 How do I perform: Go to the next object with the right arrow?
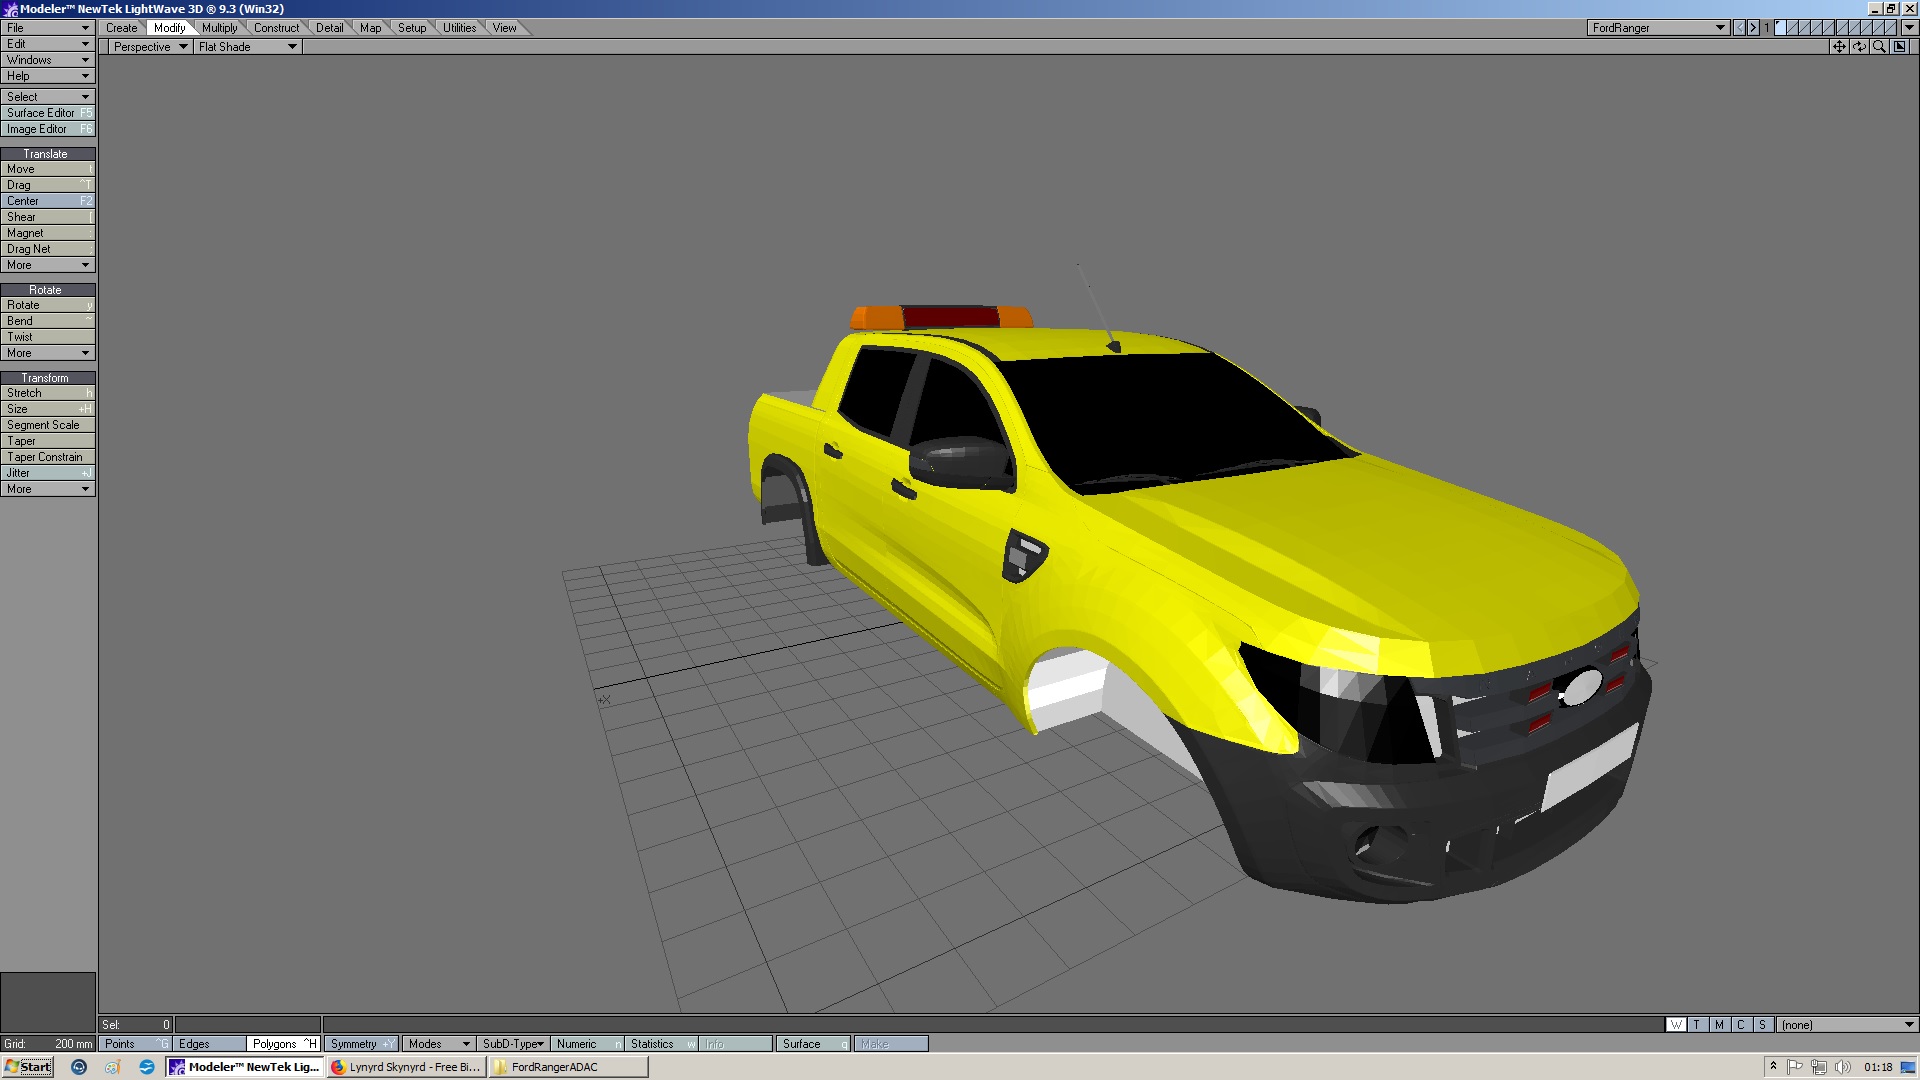(1753, 28)
